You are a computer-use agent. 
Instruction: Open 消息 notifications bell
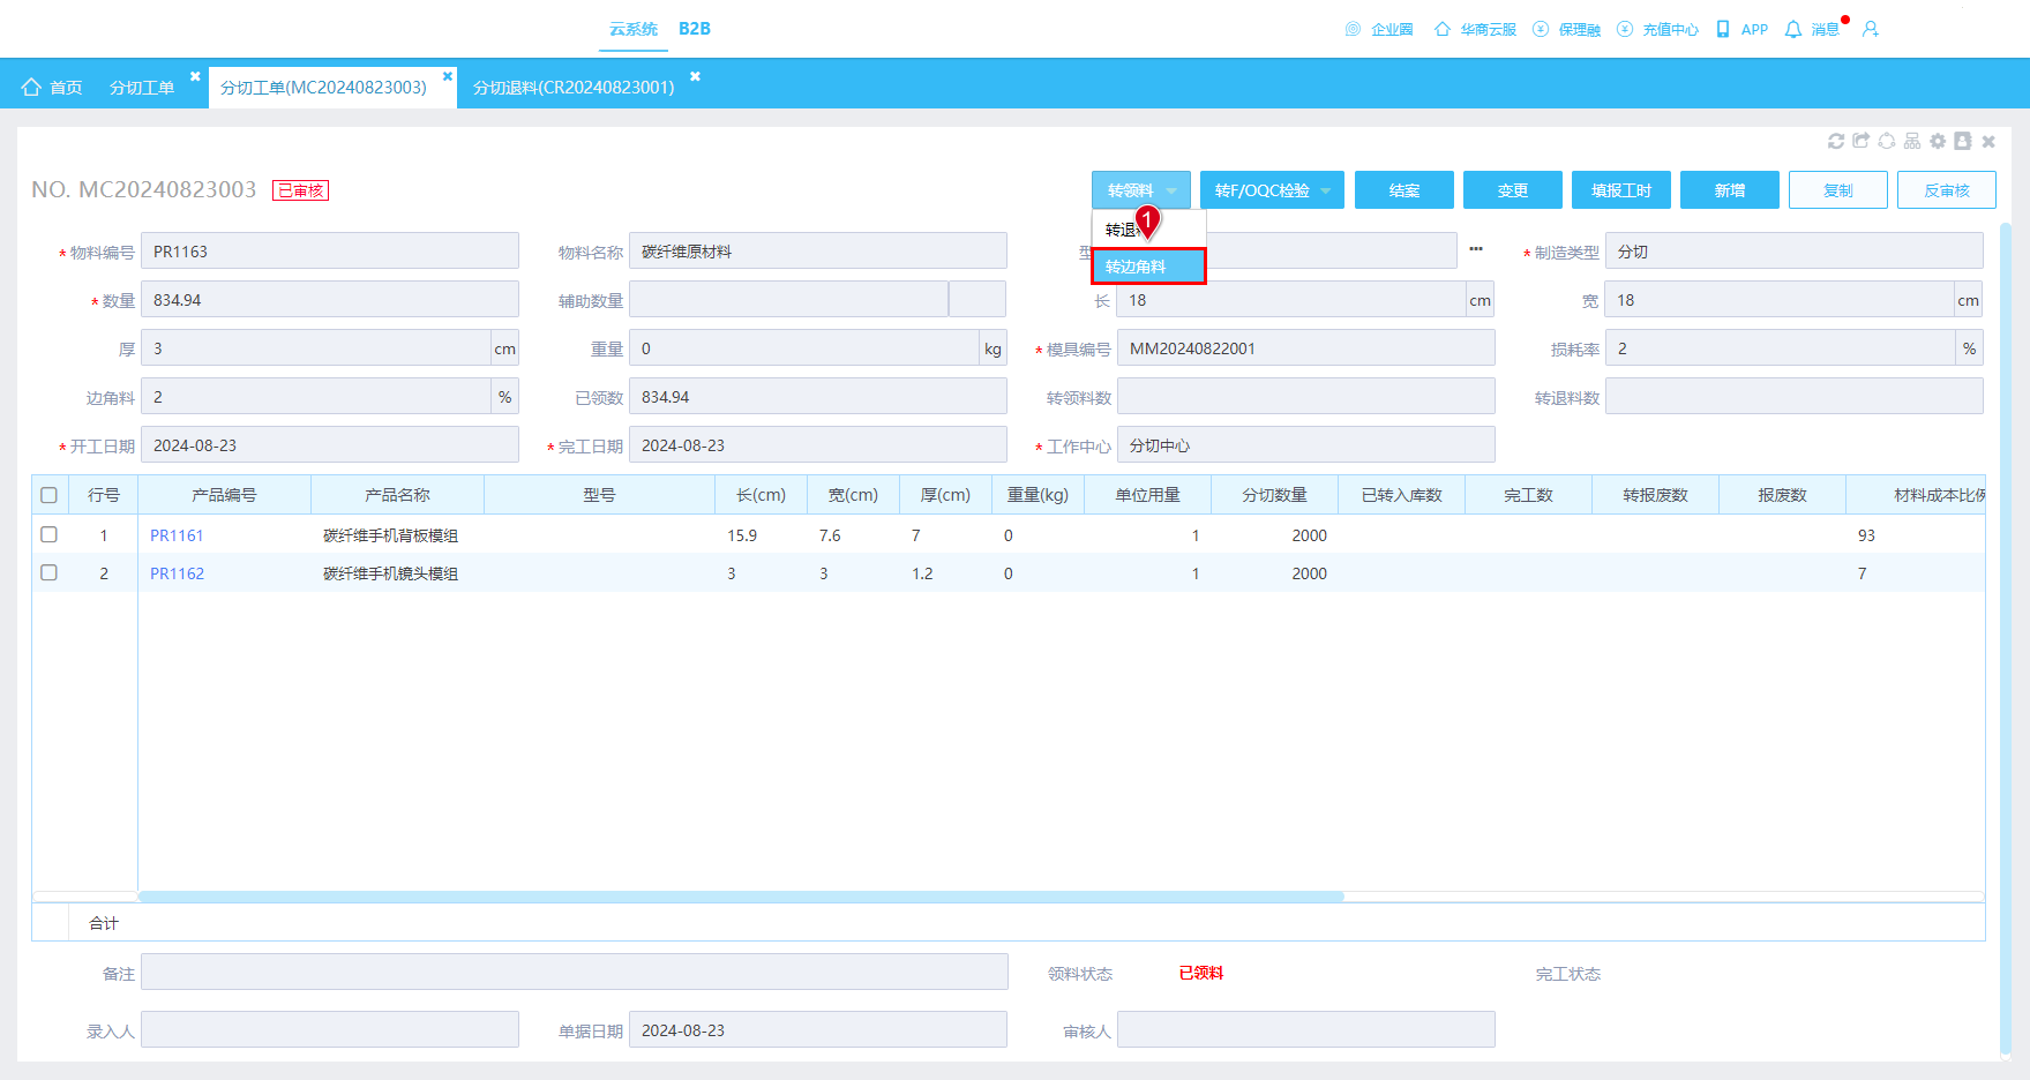coord(1793,29)
